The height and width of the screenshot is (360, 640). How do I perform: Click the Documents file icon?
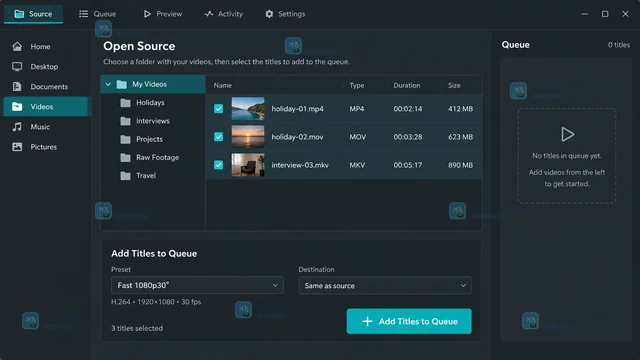17,87
